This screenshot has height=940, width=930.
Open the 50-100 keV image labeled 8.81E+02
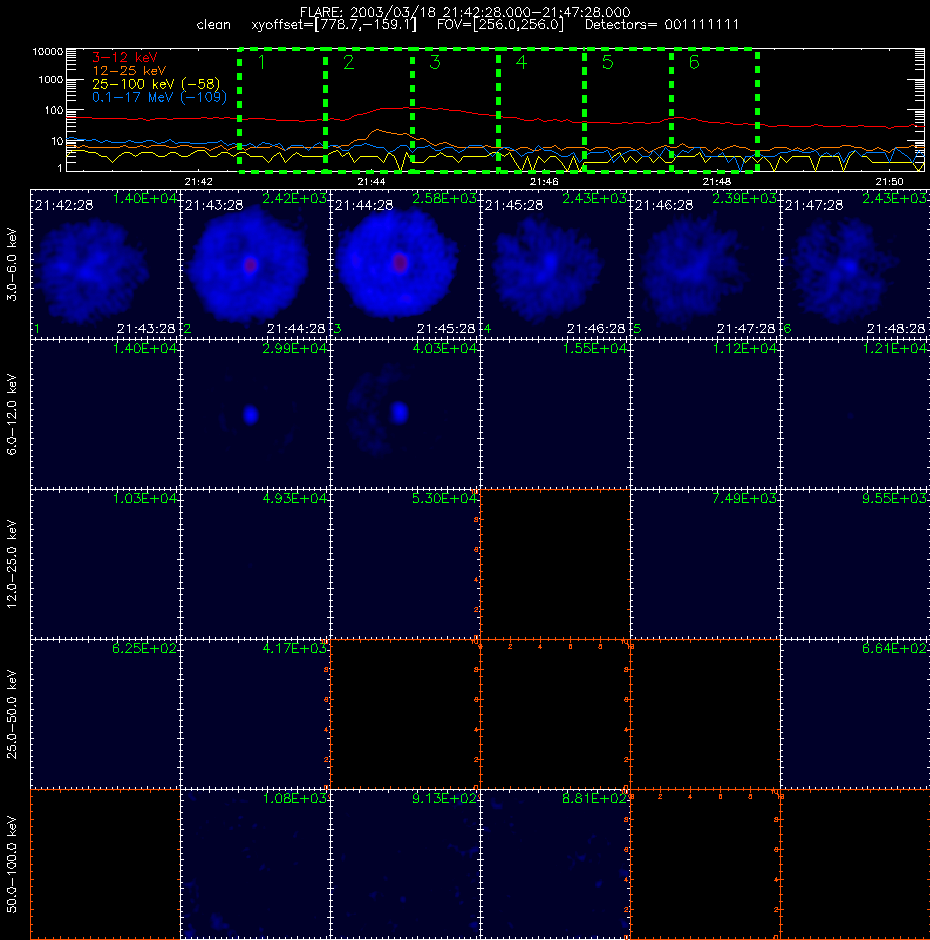555,864
